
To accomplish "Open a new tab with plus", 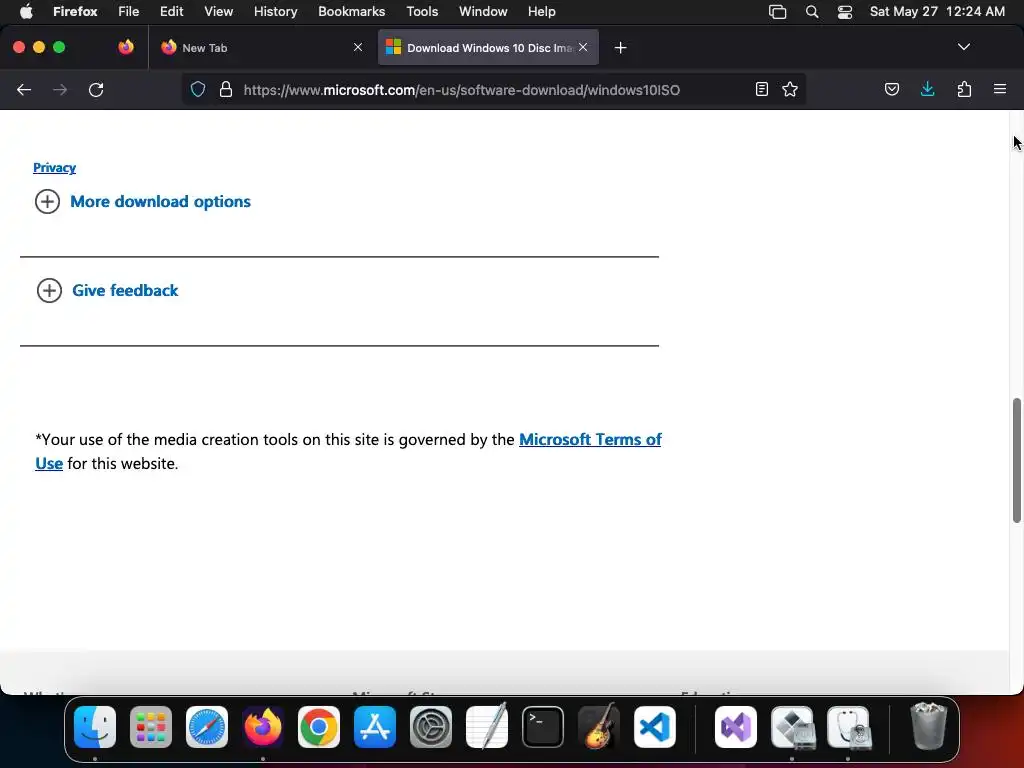I will (620, 48).
